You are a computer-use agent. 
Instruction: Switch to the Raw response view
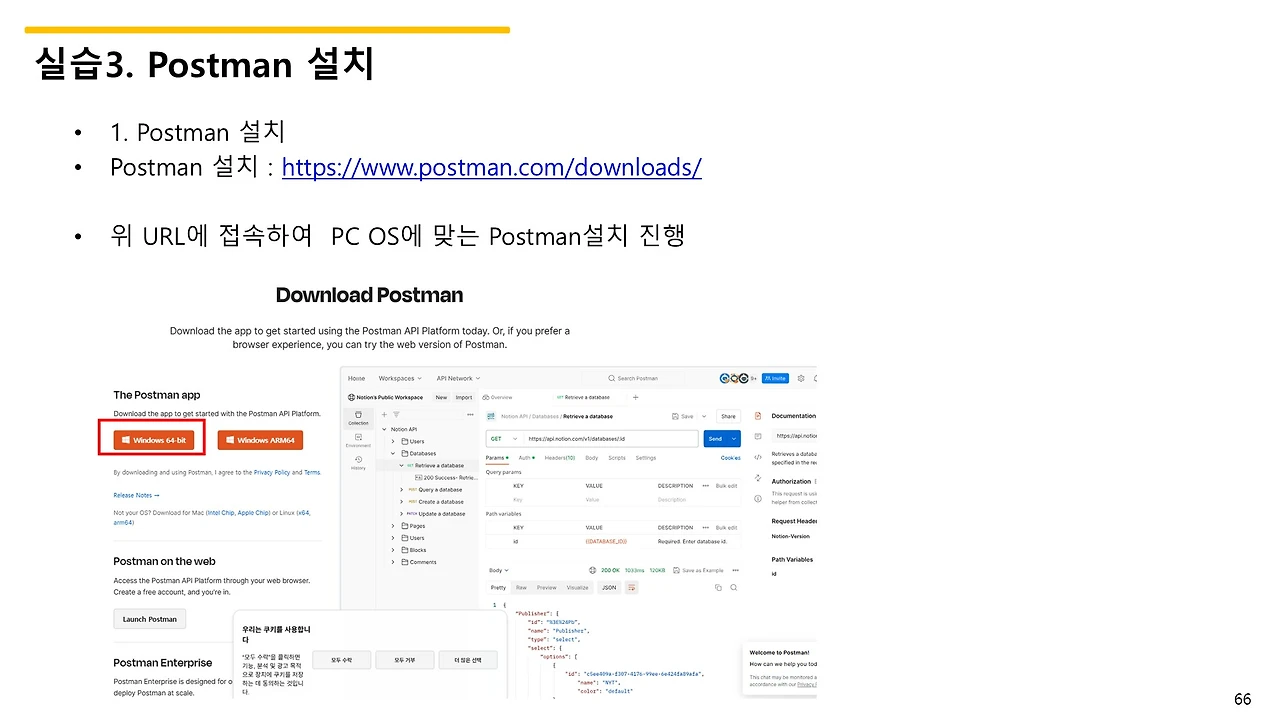(x=521, y=587)
